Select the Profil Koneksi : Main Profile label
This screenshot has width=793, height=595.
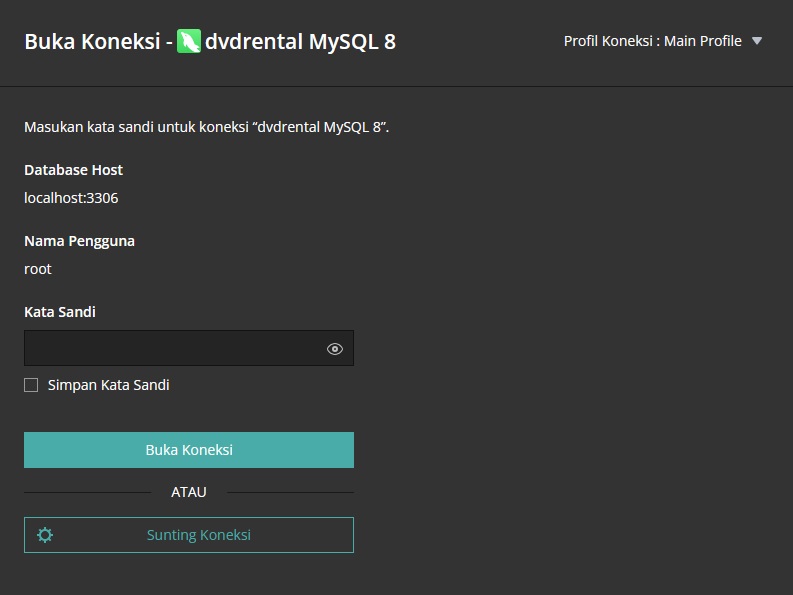point(652,41)
